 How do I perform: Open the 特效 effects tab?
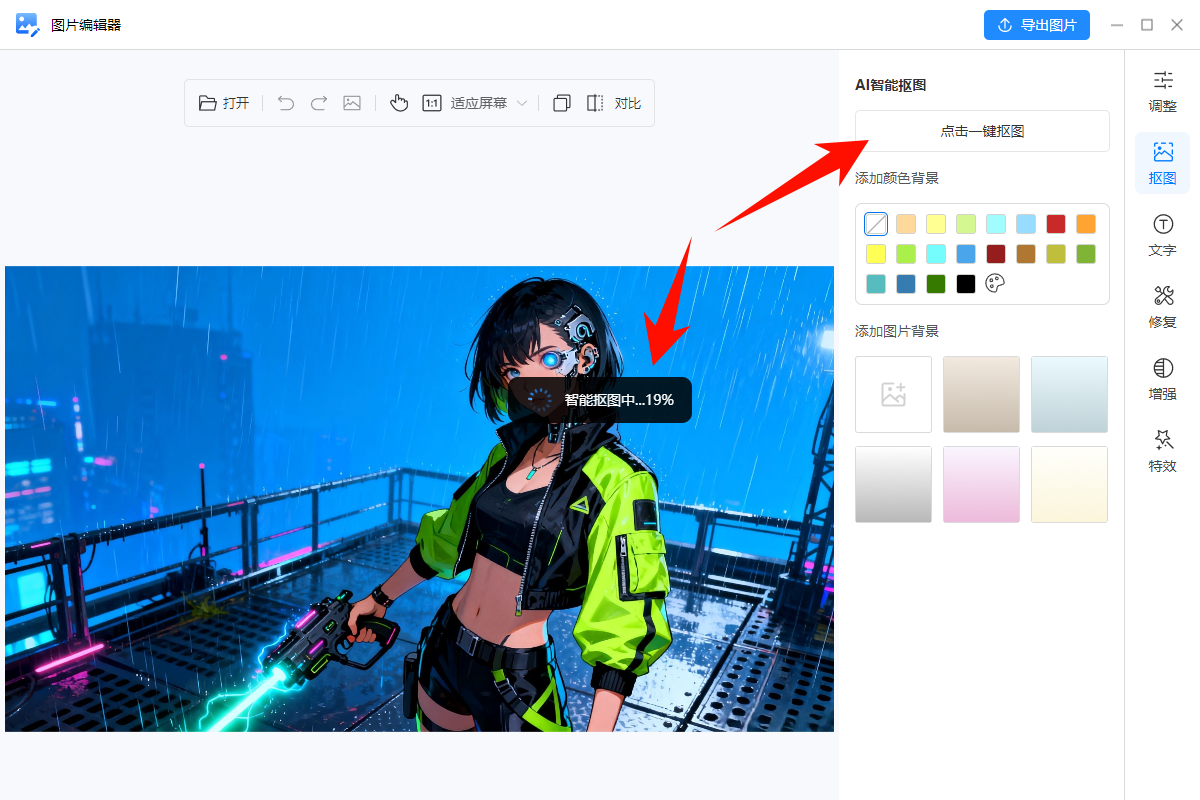(1163, 452)
